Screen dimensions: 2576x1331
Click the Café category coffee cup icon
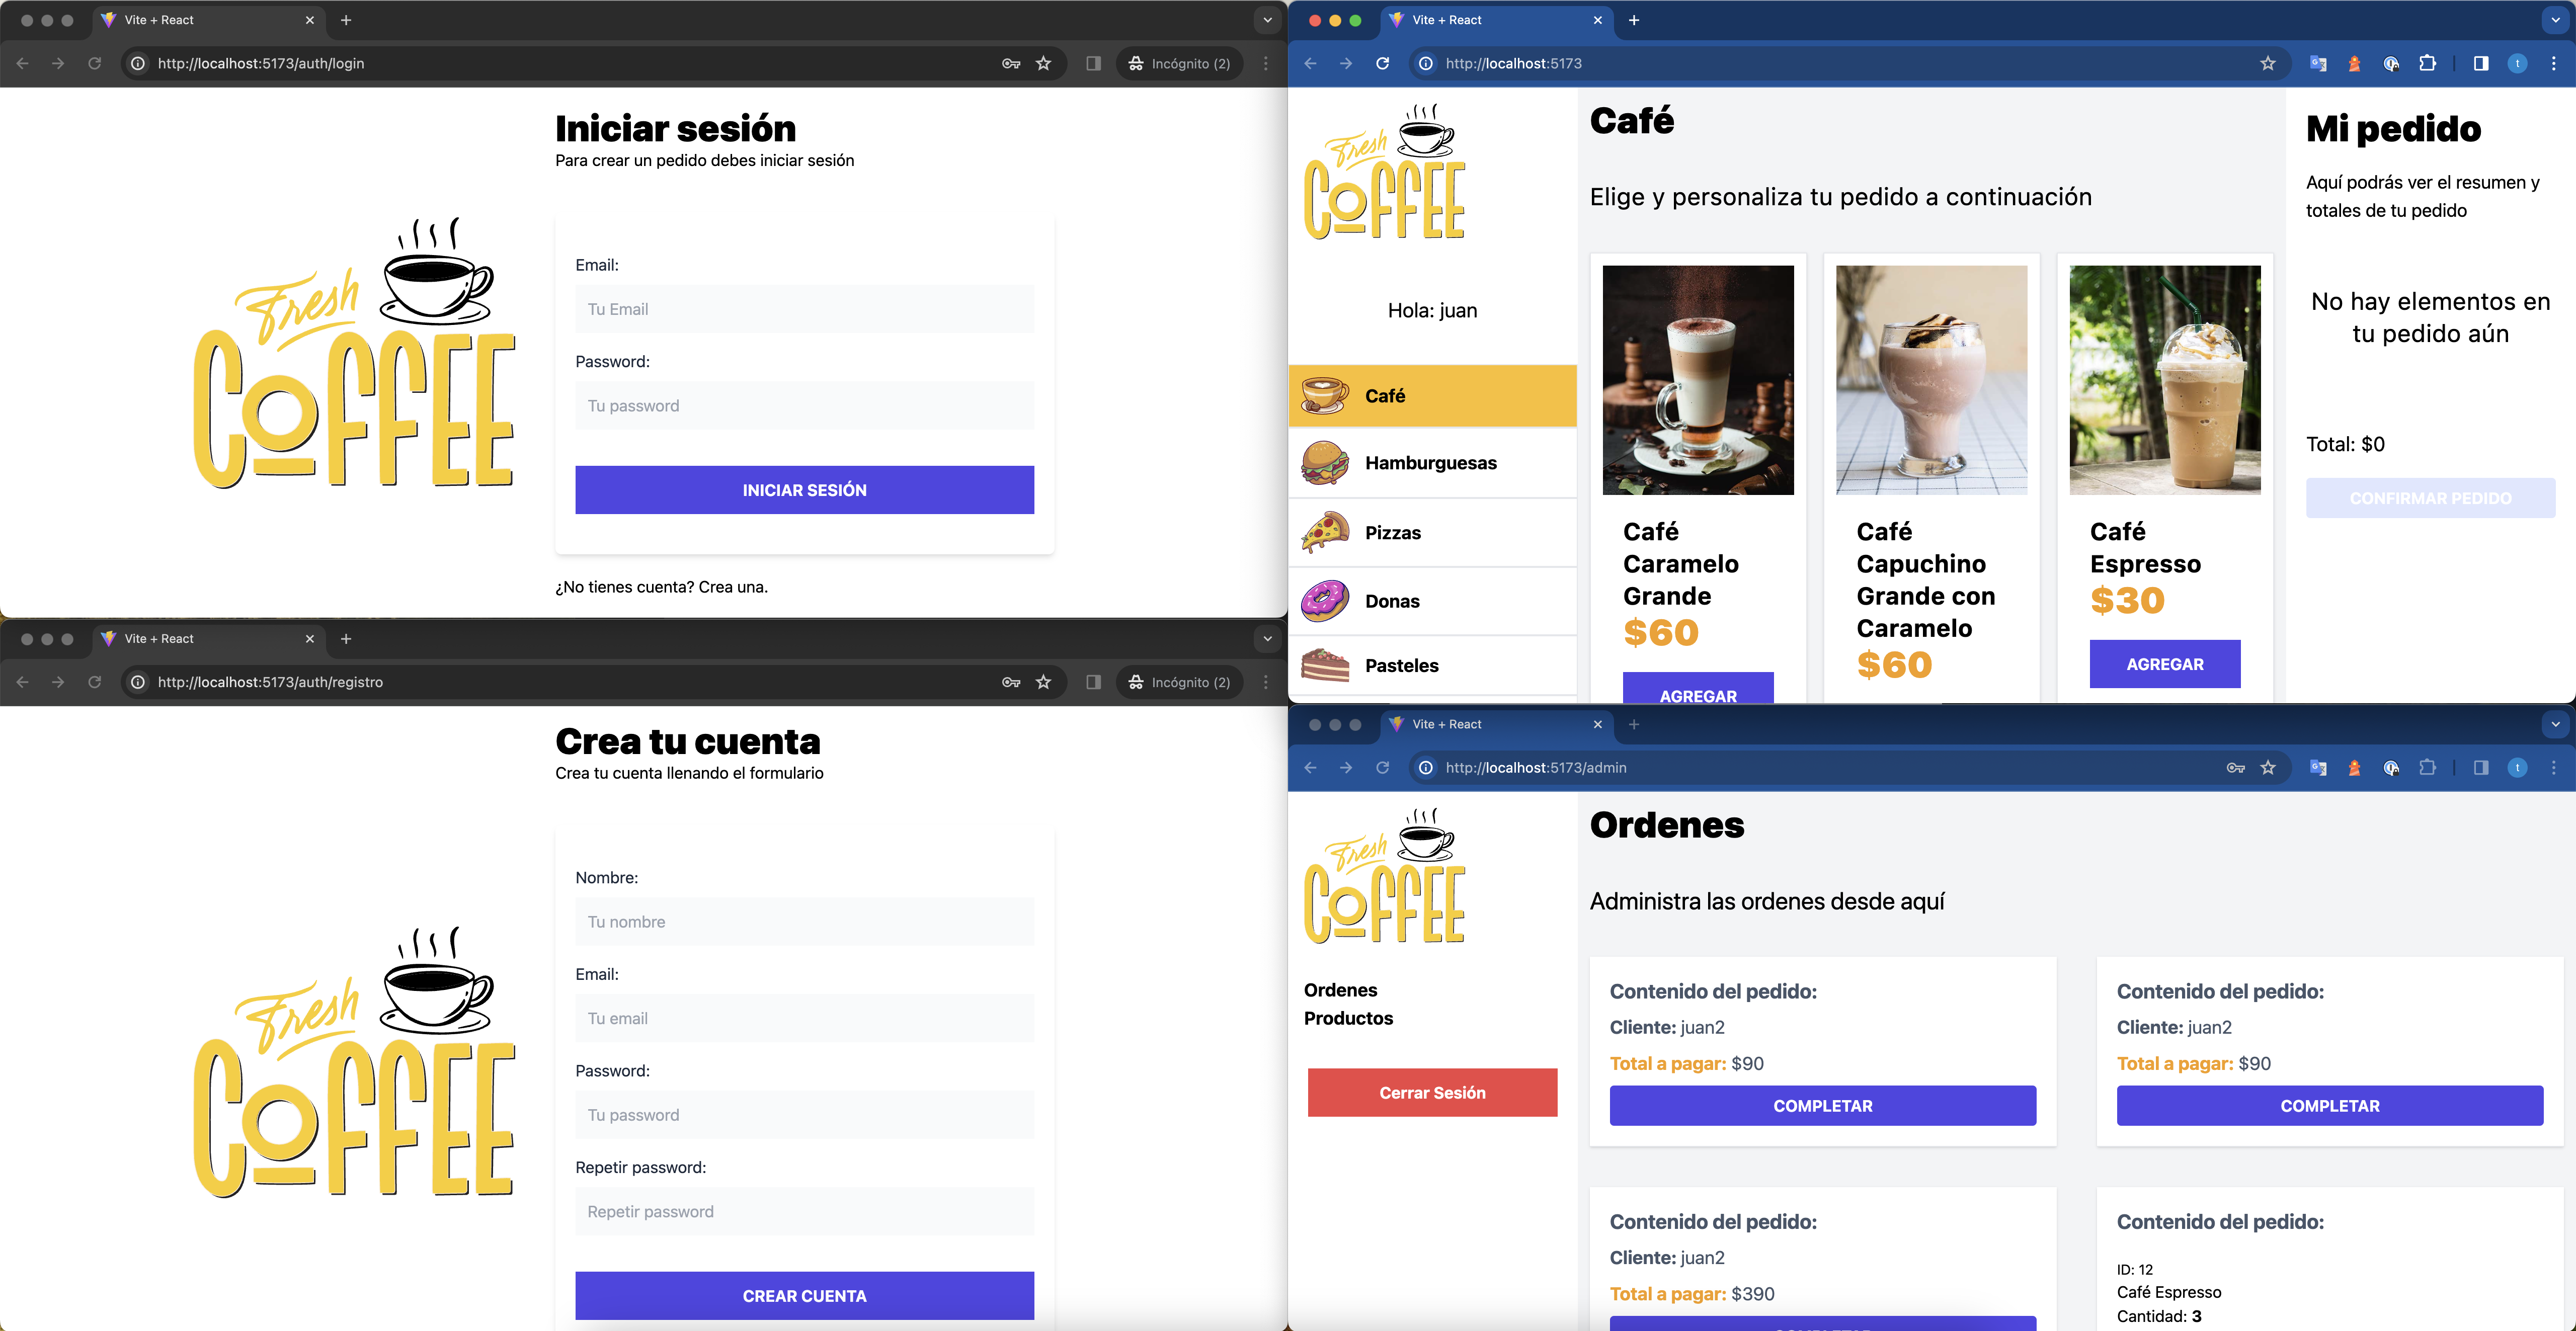click(x=1325, y=396)
